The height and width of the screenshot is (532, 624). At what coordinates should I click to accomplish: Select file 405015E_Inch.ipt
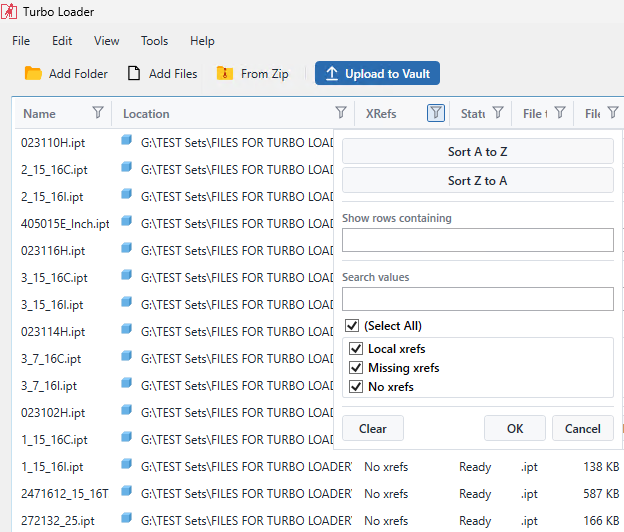pyautogui.click(x=65, y=224)
